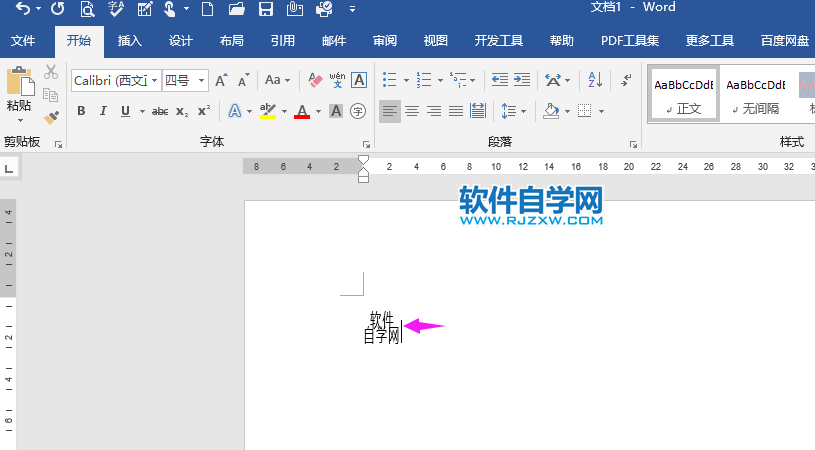Switch to the 布局 tab
This screenshot has width=815, height=450.
(231, 41)
